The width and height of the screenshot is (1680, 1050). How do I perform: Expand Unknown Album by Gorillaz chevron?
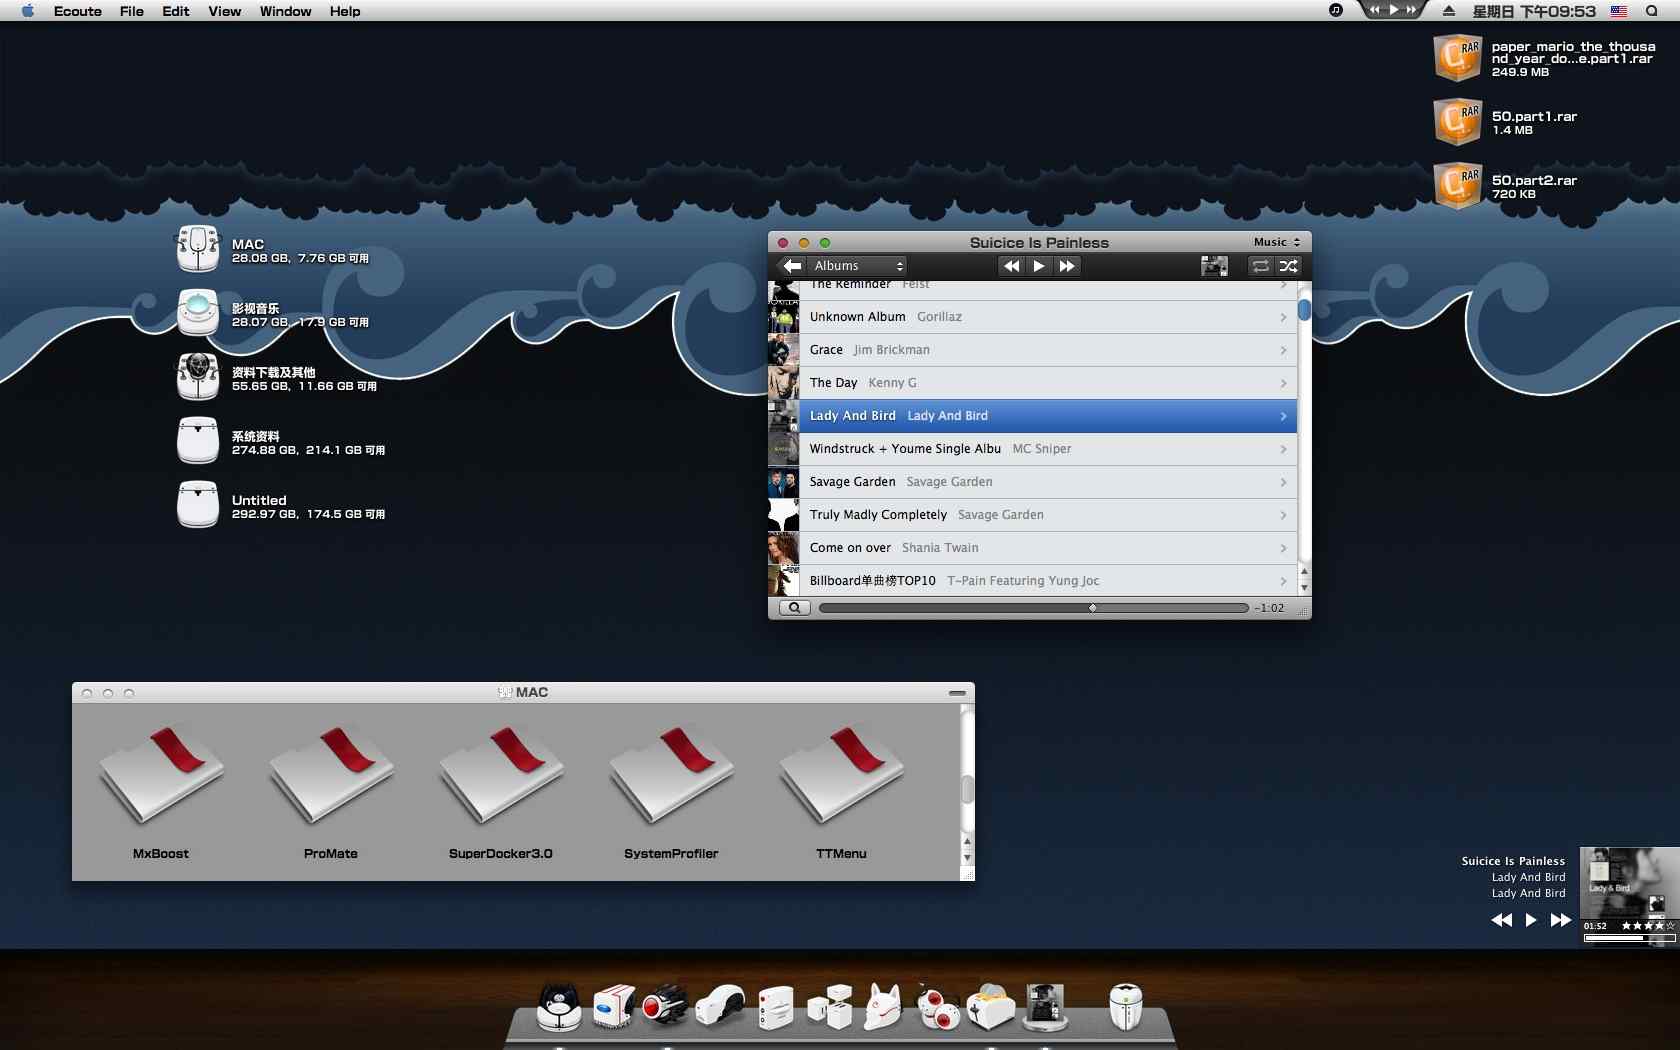pyautogui.click(x=1283, y=317)
